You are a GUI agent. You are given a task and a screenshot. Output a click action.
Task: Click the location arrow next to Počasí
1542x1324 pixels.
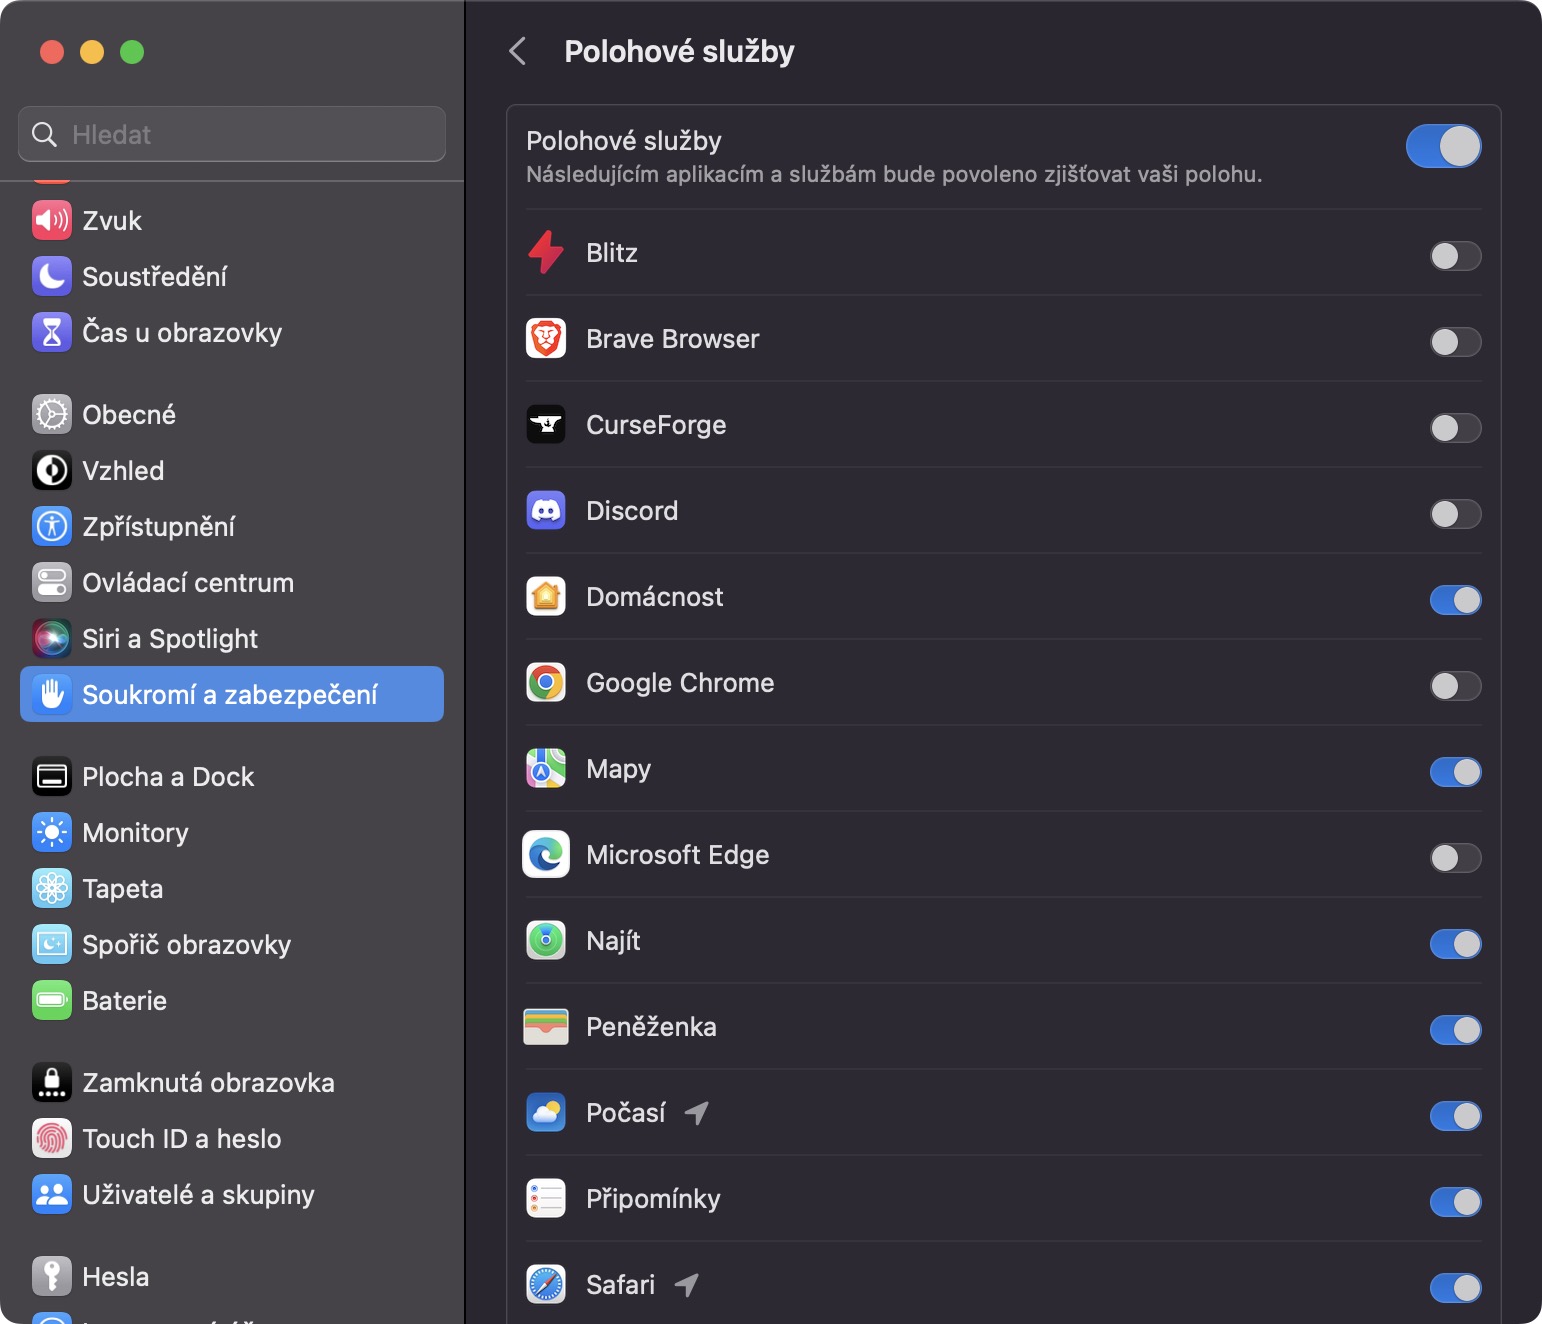point(697,1113)
